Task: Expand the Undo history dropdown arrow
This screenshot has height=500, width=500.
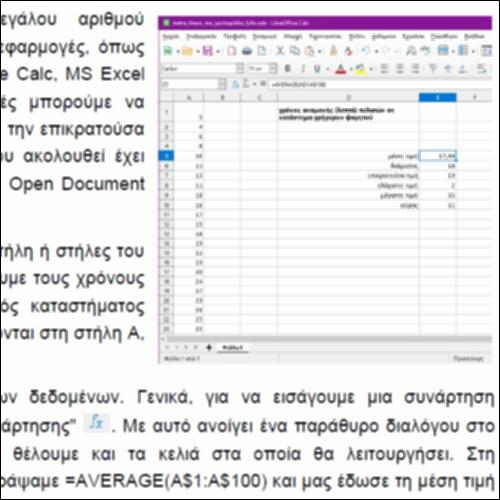Action: [376, 52]
